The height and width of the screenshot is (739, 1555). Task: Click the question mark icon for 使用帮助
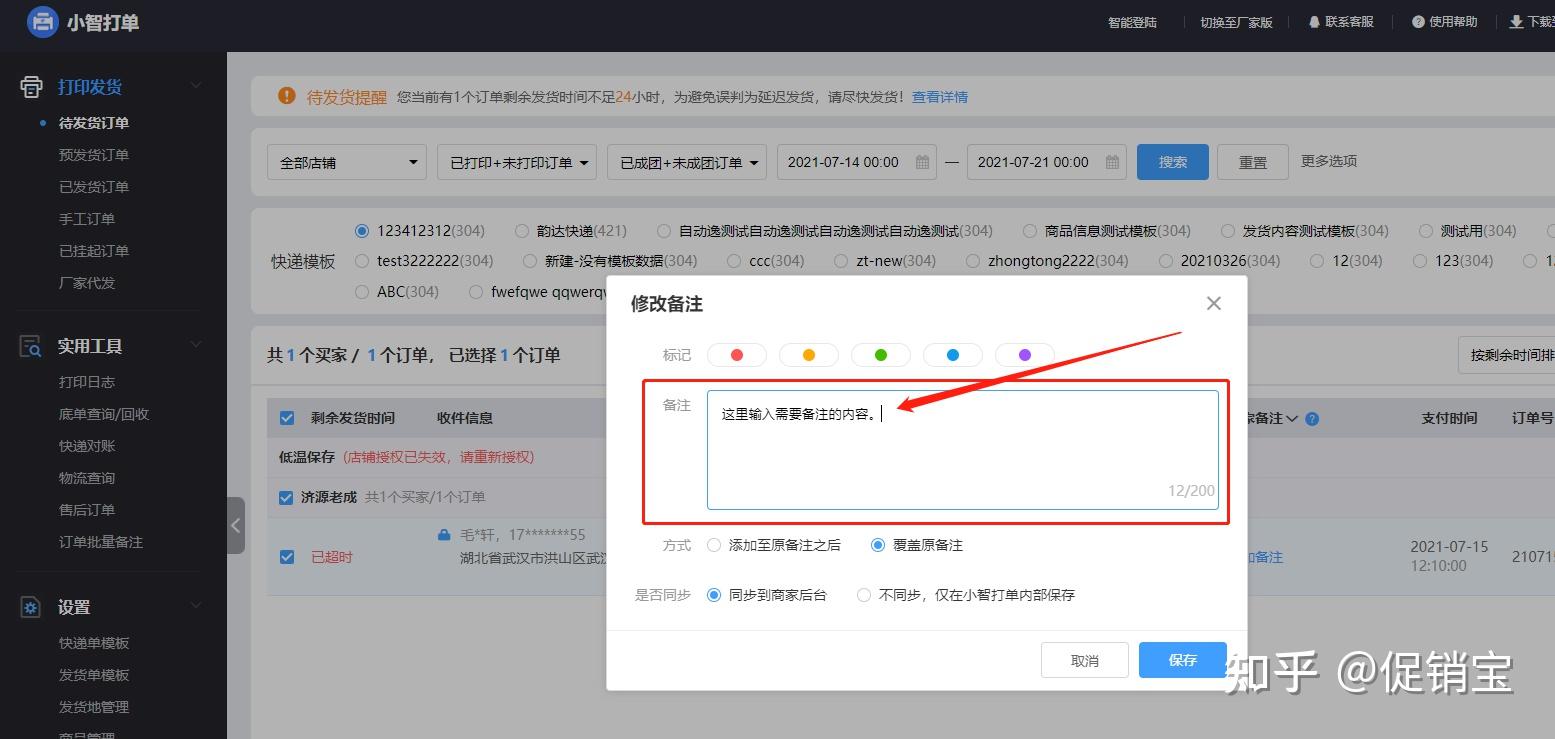(x=1418, y=22)
